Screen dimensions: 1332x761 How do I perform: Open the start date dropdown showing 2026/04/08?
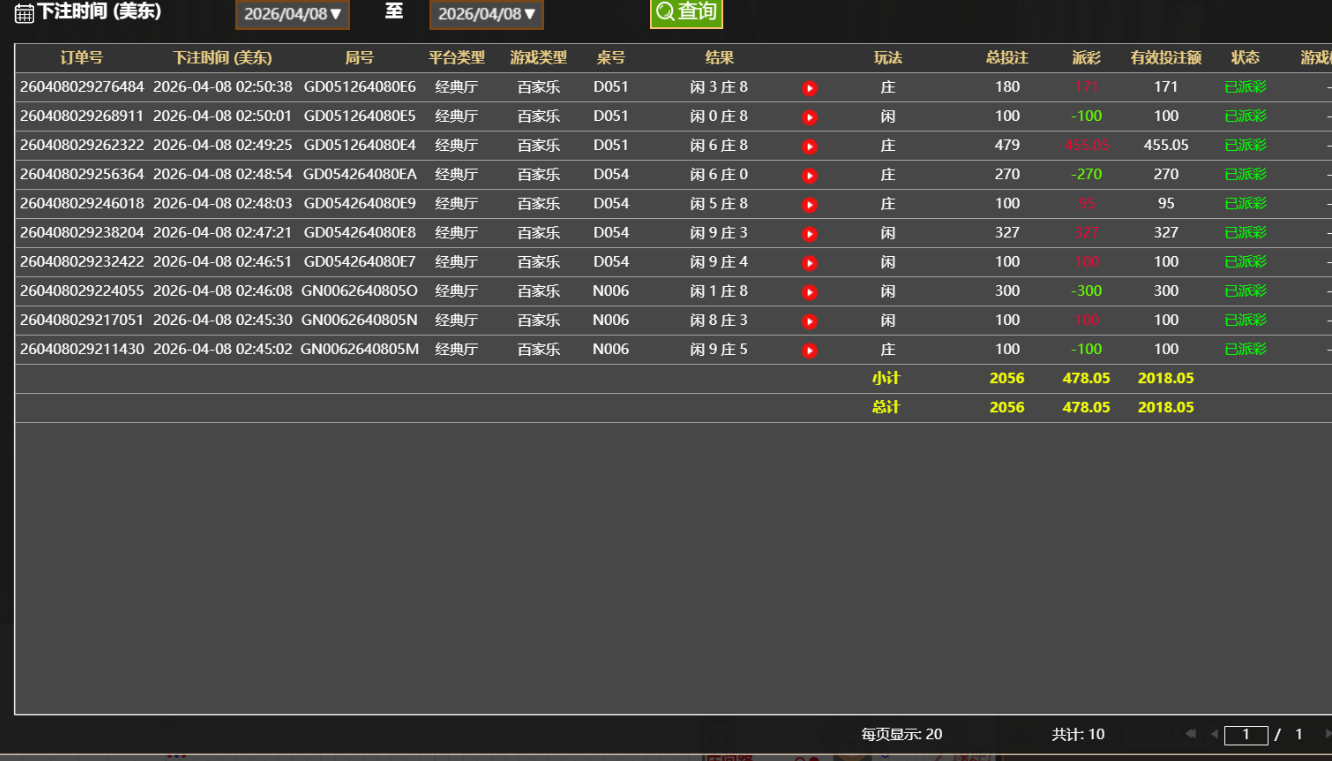tap(292, 15)
